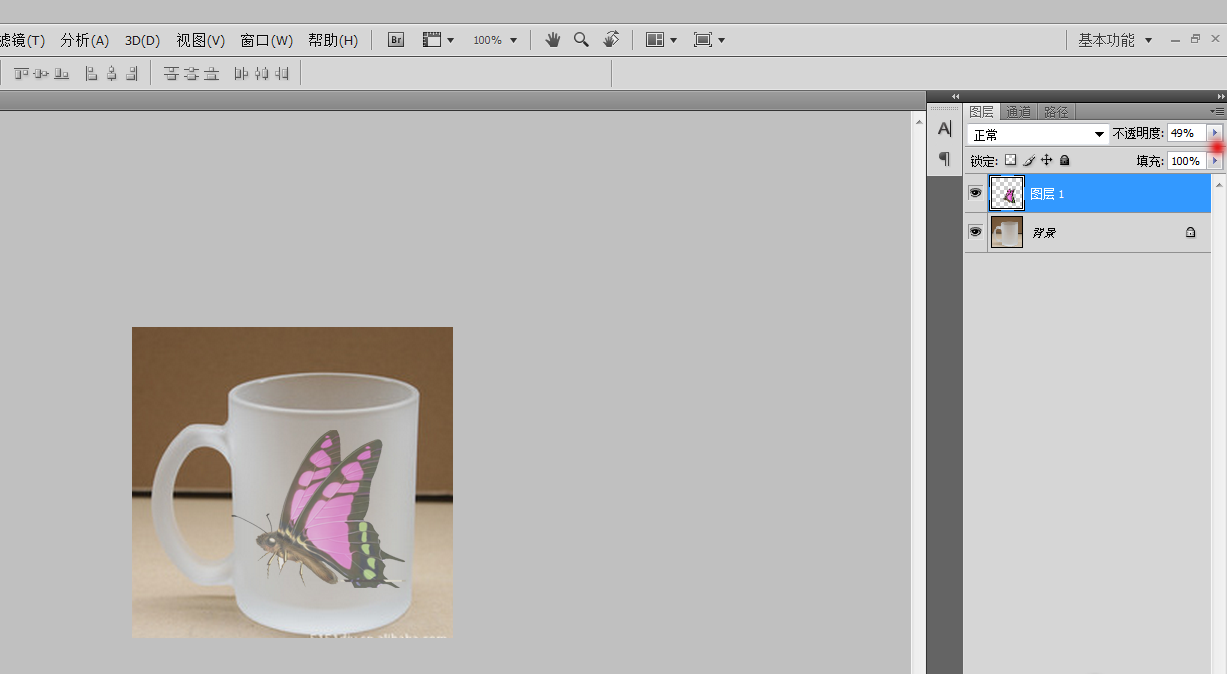Open the layers panel options menu
1227x674 pixels.
pos(1217,111)
